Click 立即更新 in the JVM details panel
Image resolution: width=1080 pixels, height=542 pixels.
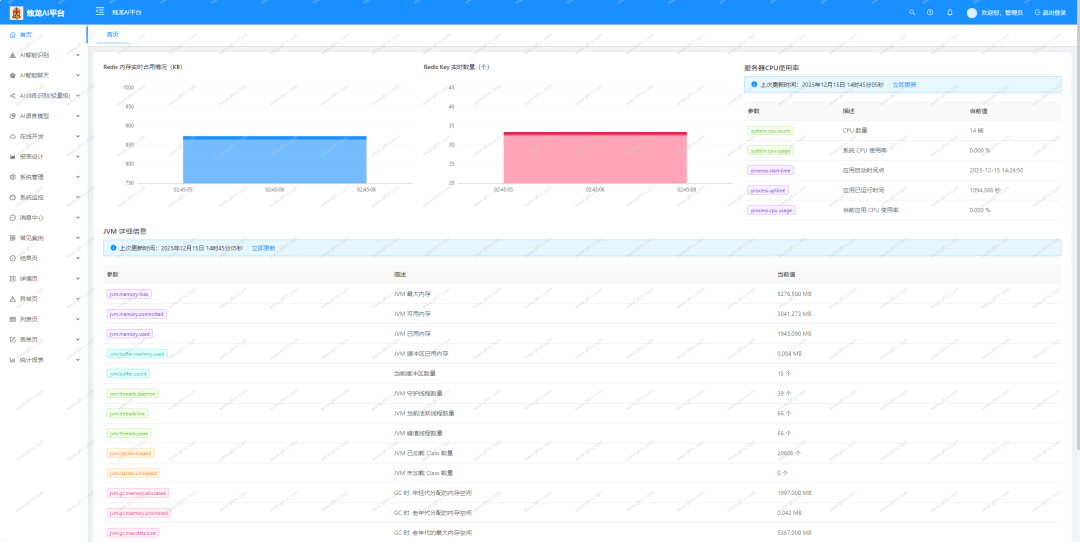tap(263, 248)
